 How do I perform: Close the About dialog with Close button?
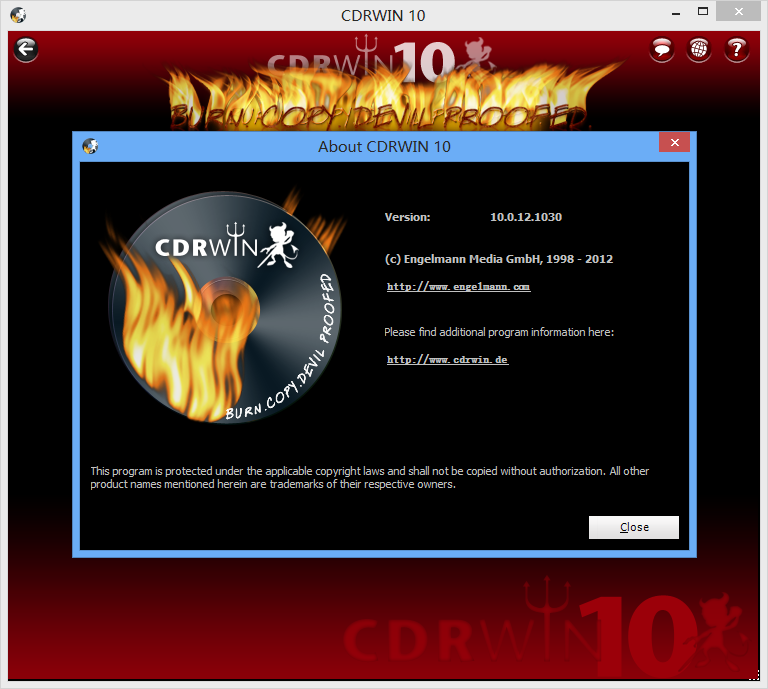tap(634, 527)
